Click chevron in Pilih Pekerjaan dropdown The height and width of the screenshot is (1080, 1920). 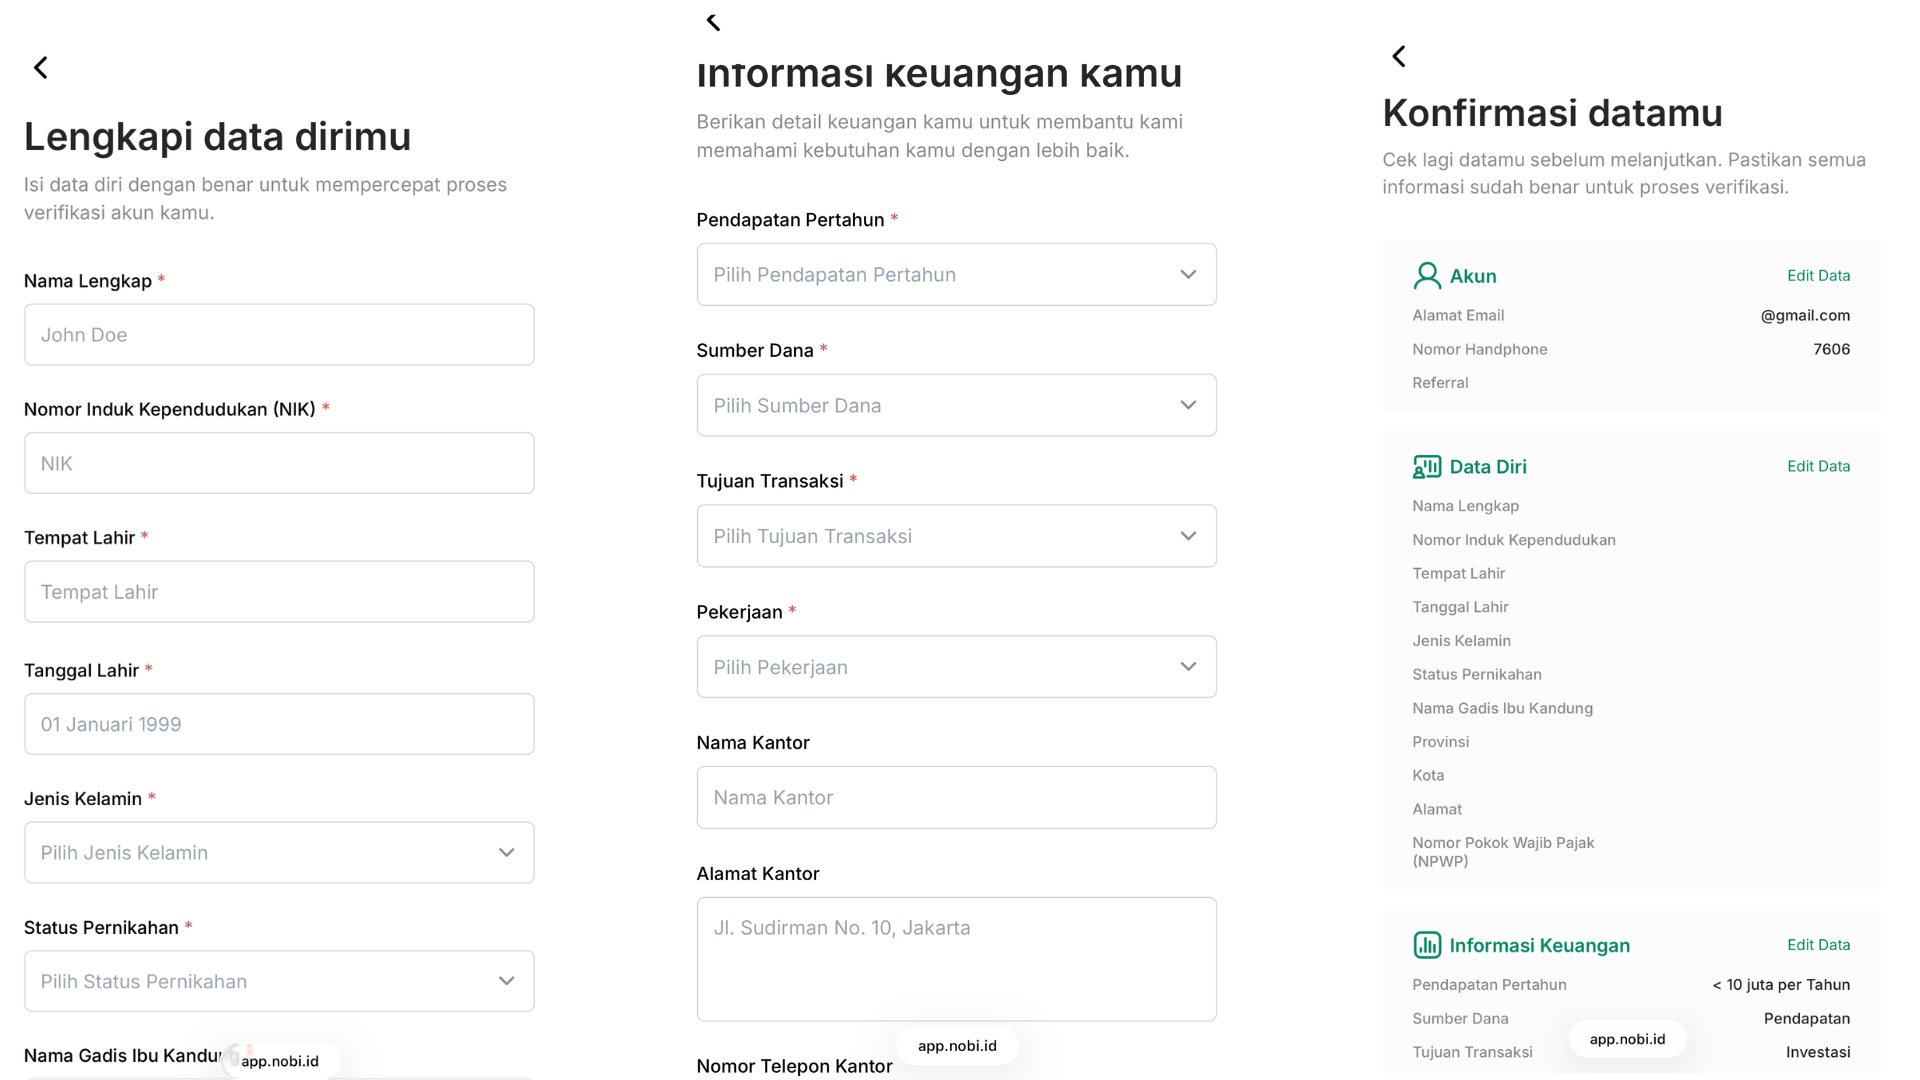click(1188, 667)
